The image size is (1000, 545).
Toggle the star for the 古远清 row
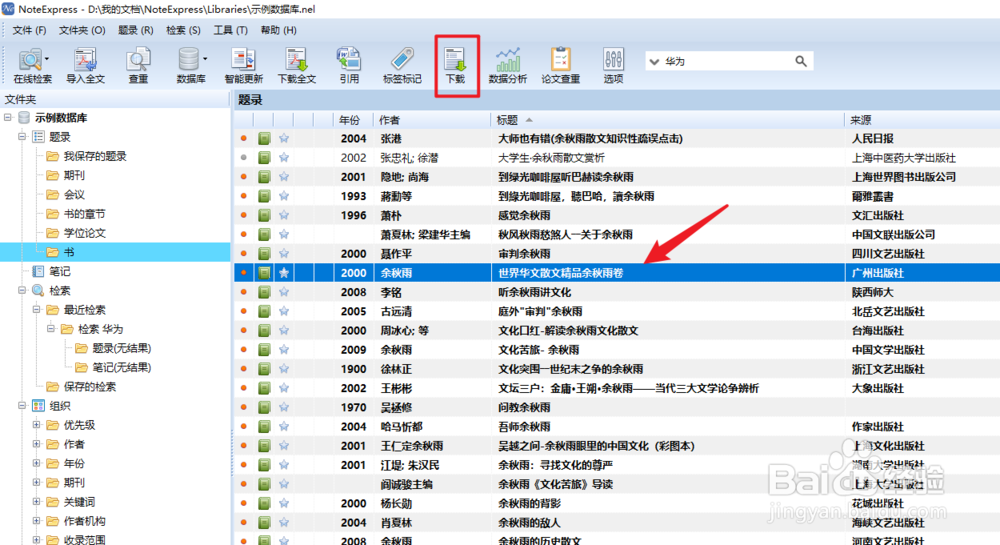284,311
